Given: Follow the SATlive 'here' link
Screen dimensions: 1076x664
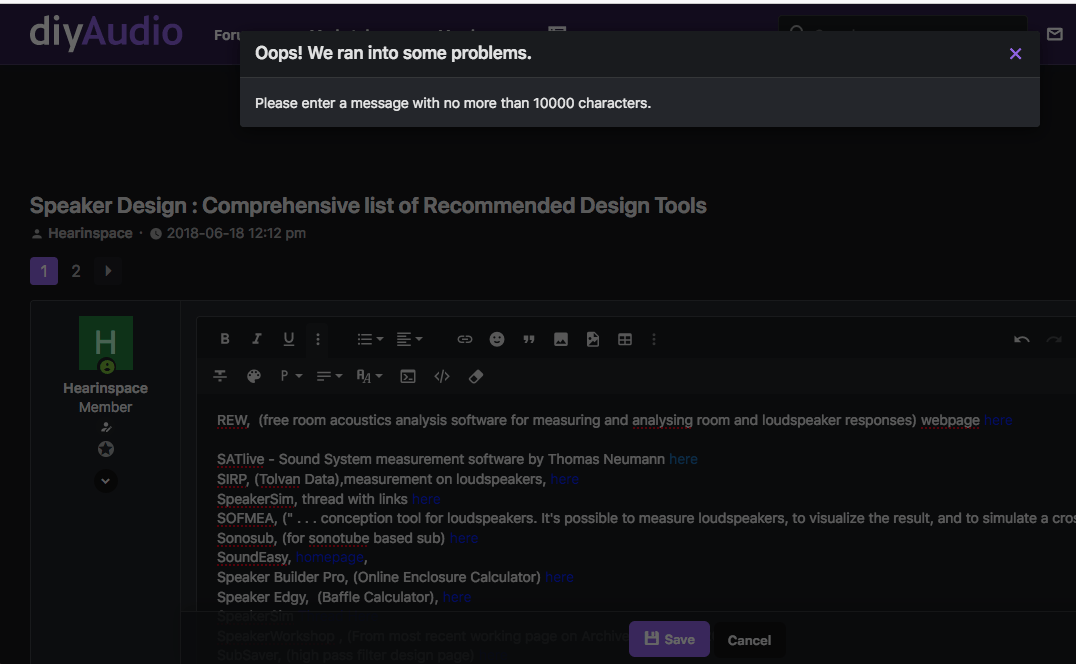Looking at the screenshot, I should click(x=683, y=460).
